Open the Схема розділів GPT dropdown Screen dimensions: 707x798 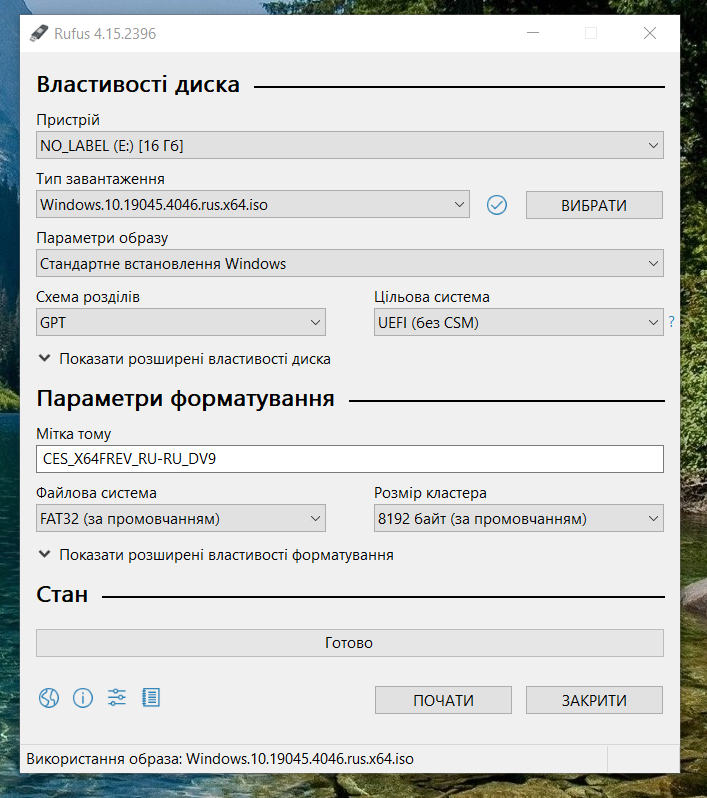click(181, 322)
